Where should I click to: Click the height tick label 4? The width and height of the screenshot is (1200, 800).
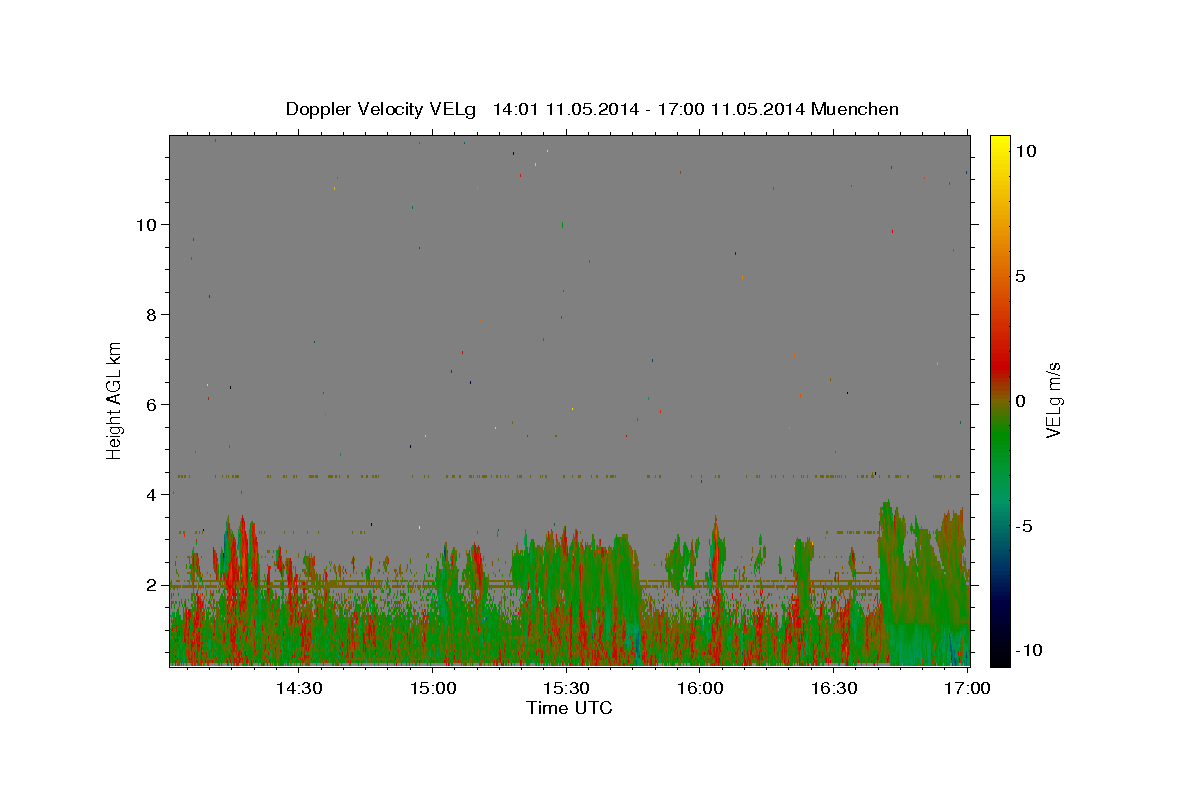pos(152,495)
